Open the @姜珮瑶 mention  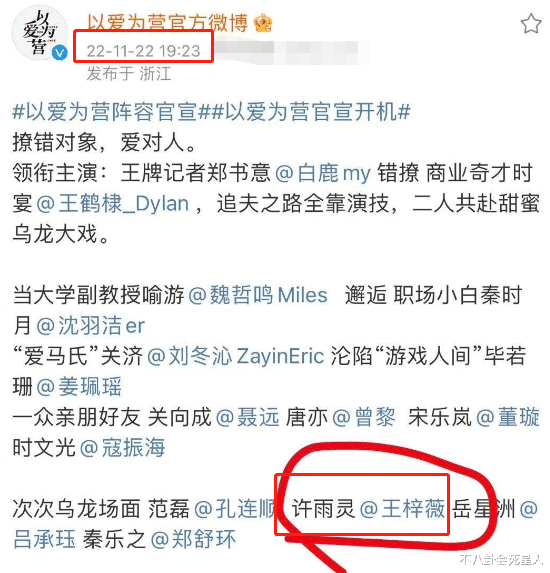pyautogui.click(x=79, y=387)
